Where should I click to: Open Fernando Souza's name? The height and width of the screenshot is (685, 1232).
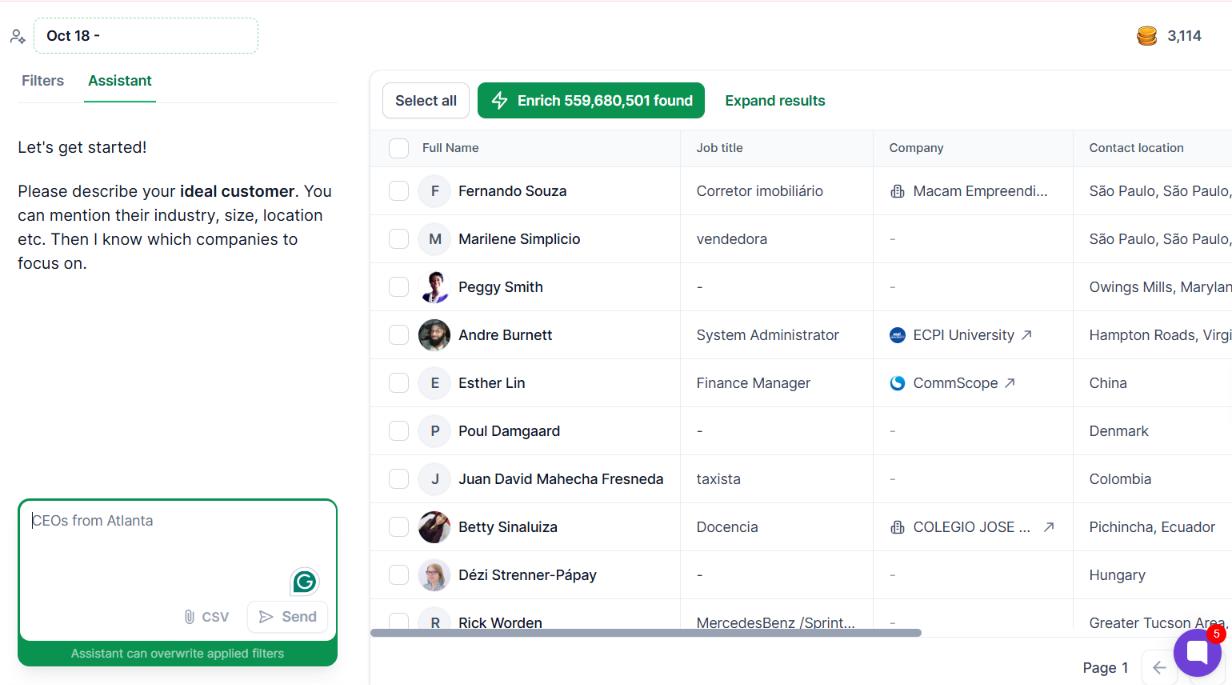[512, 191]
